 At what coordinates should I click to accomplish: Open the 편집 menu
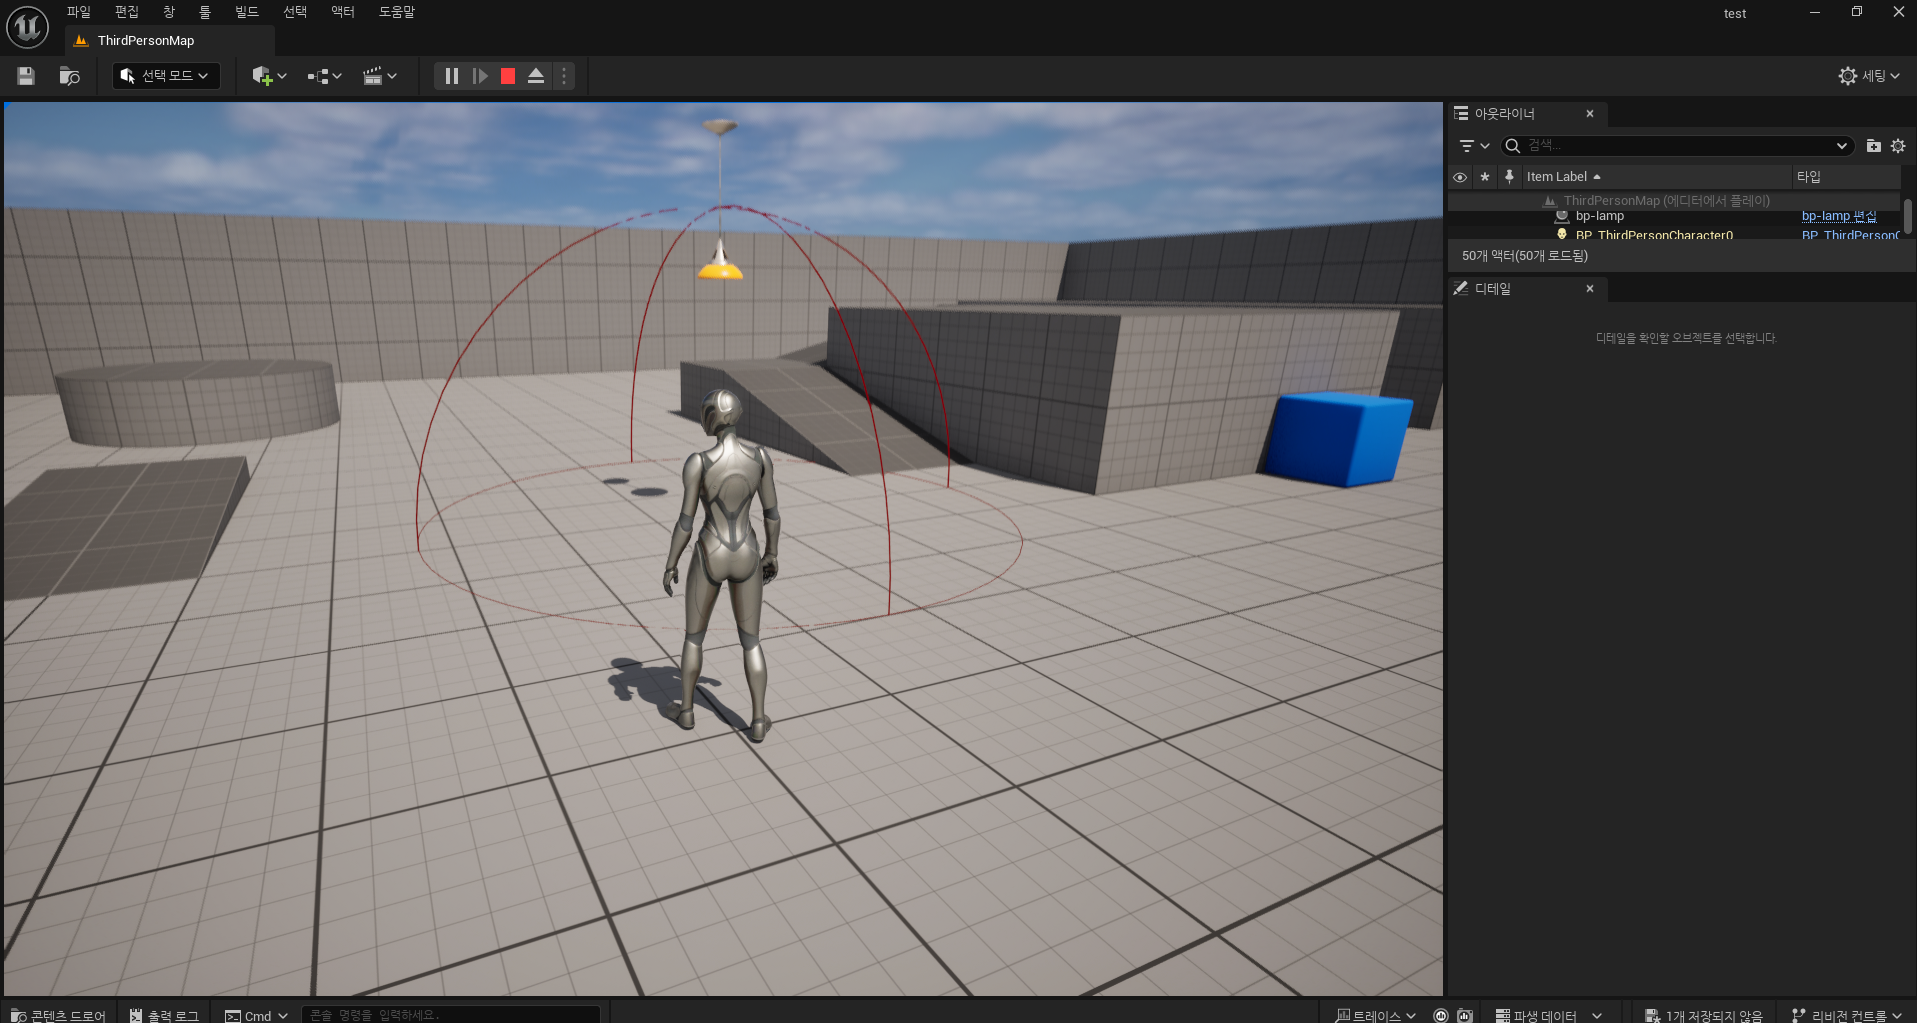127,12
